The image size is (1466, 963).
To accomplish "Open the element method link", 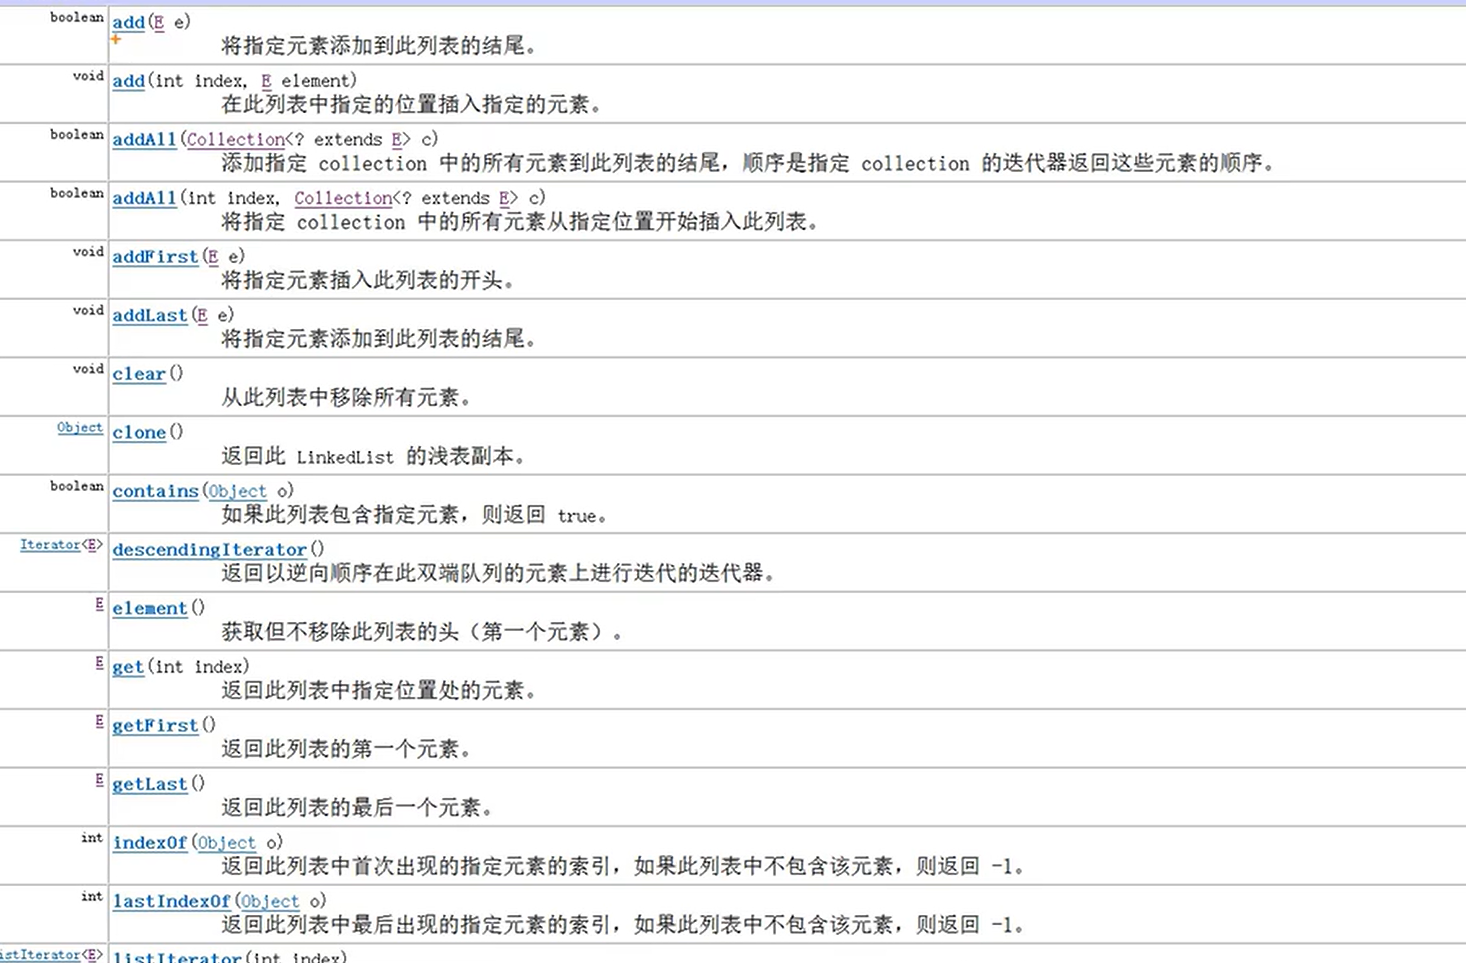I will tap(150, 608).
